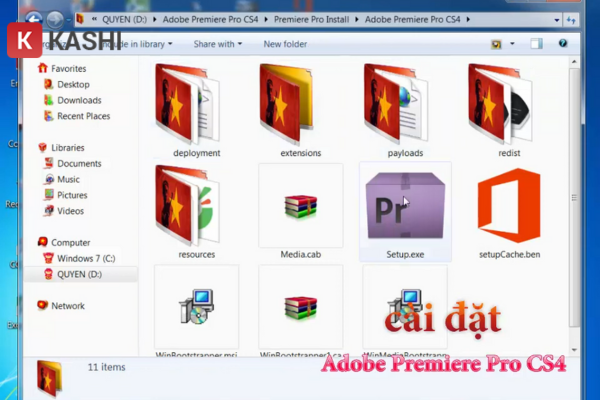The width and height of the screenshot is (600, 400).
Task: Click the Desktop icon in sidebar
Action: click(x=48, y=84)
